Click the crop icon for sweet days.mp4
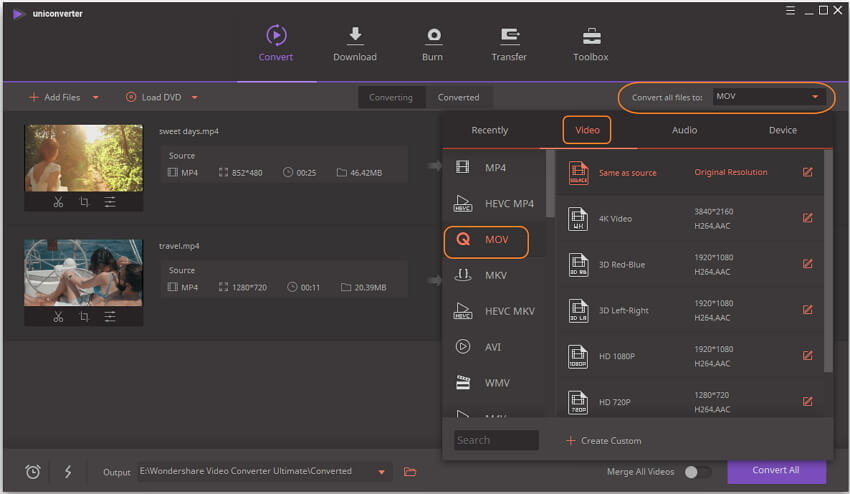This screenshot has height=494, width=850. click(x=84, y=202)
